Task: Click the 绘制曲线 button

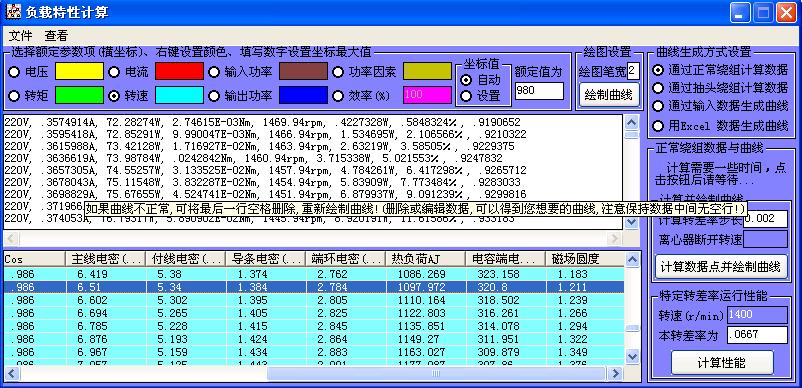Action: point(609,95)
